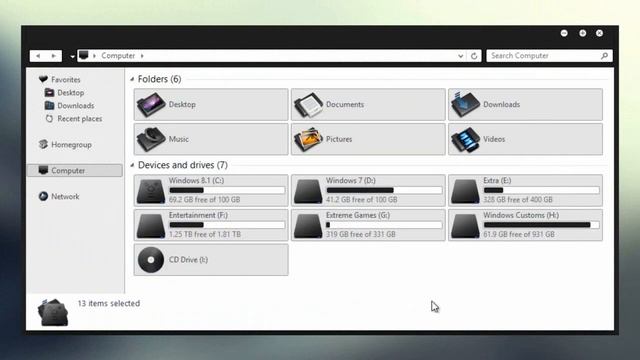Open the address bar history dropdown
The height and width of the screenshot is (360, 640).
click(x=460, y=56)
